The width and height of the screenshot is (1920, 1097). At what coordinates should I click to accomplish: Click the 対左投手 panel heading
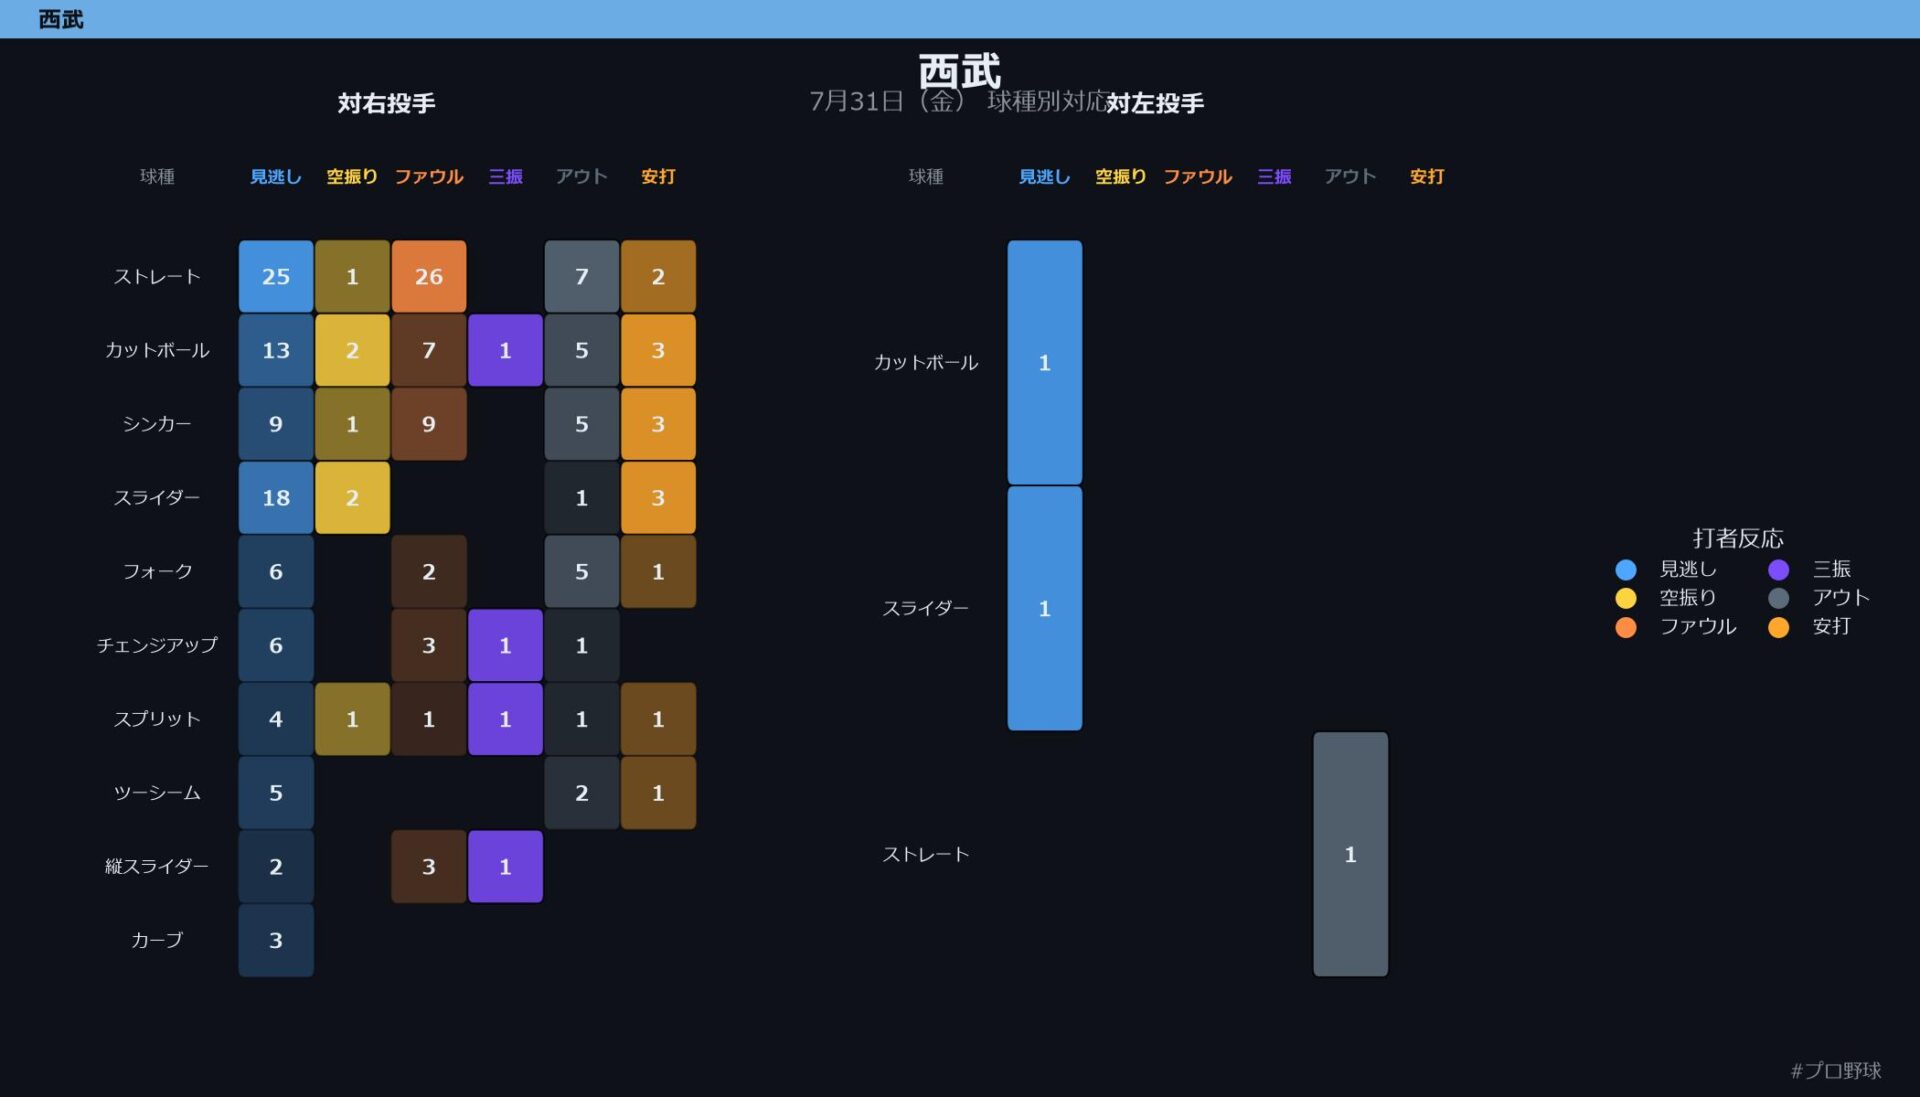[1155, 103]
